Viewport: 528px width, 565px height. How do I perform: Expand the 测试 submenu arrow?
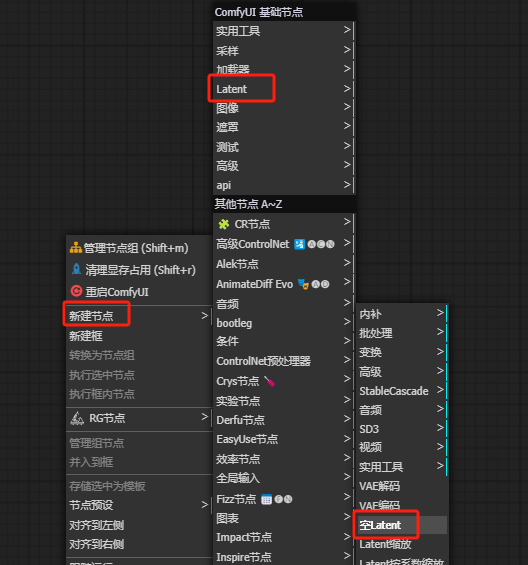tap(347, 146)
